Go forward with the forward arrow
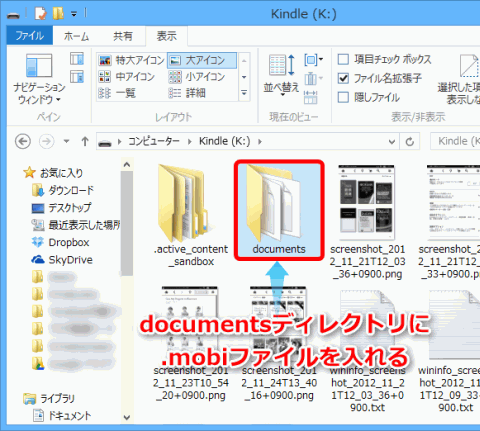The height and width of the screenshot is (431, 480). point(46,142)
